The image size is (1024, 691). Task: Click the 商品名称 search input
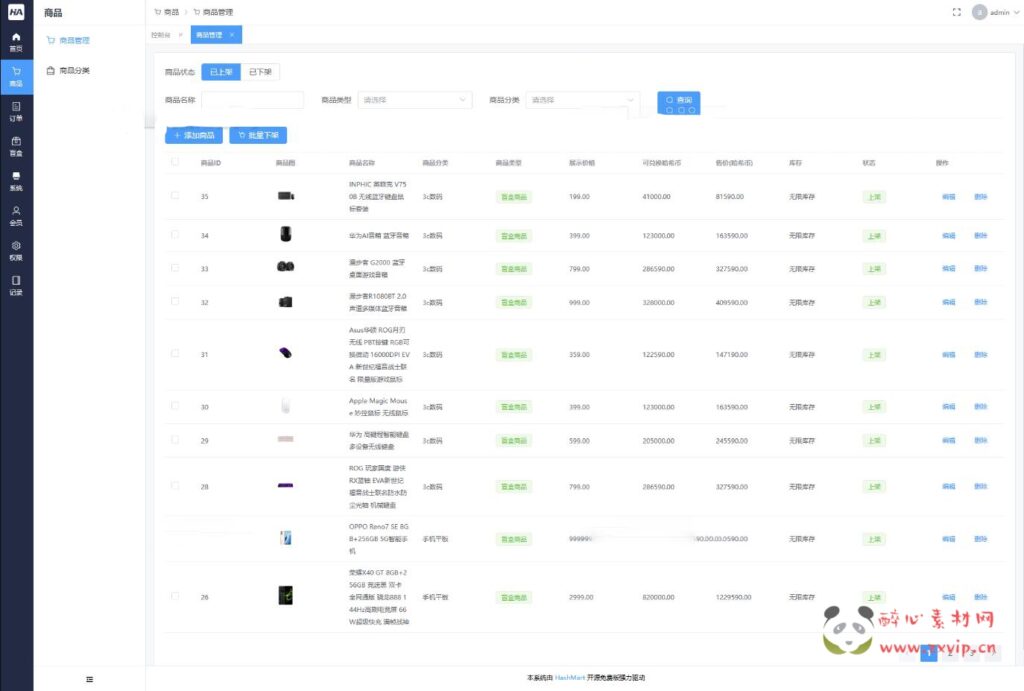(252, 100)
